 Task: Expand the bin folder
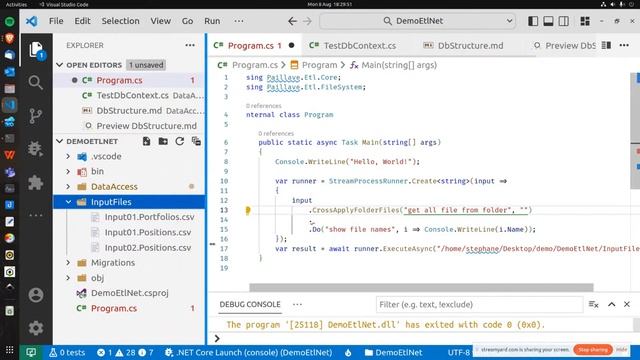pyautogui.click(x=68, y=171)
